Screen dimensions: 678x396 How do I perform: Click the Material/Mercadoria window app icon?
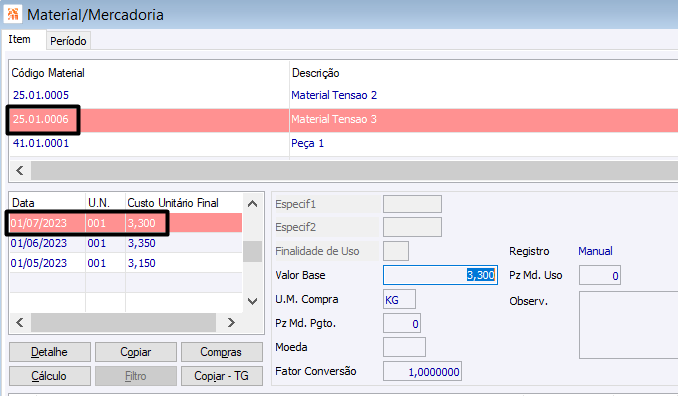tap(13, 14)
